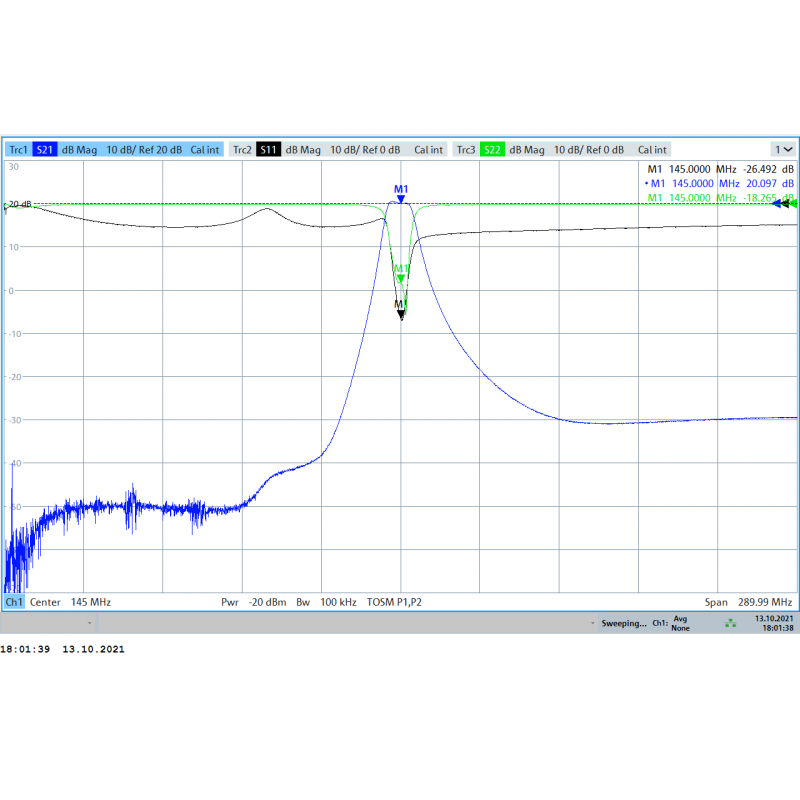Click the black S11 parameter badge
Screen dimensions: 800x800
tap(268, 150)
